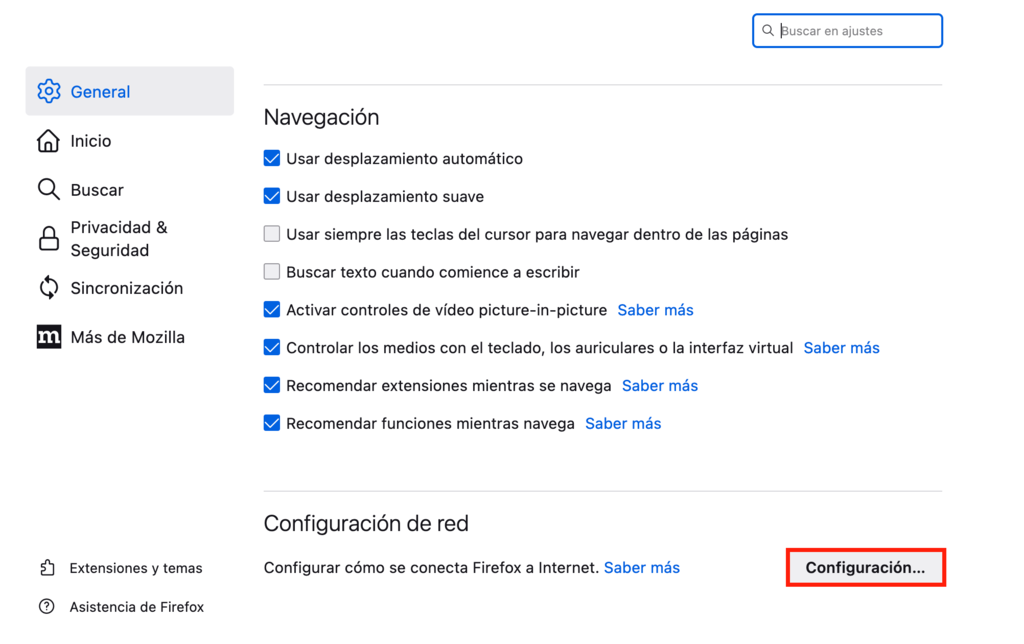1024x644 pixels.
Task: Click Saber más next to Recomendar funciones
Action: (623, 423)
